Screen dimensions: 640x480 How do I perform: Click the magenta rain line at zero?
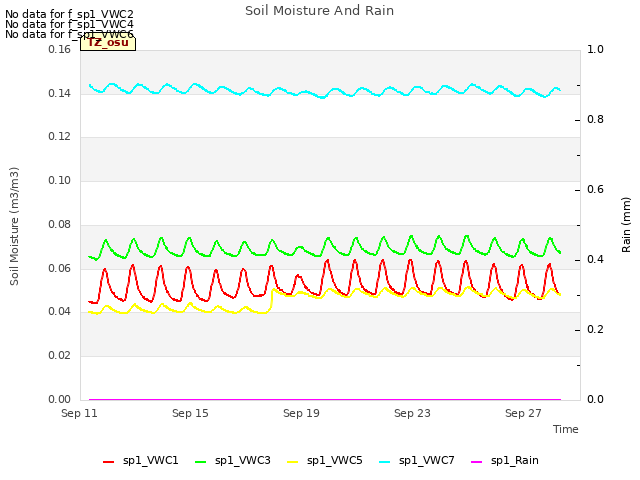coord(325,399)
